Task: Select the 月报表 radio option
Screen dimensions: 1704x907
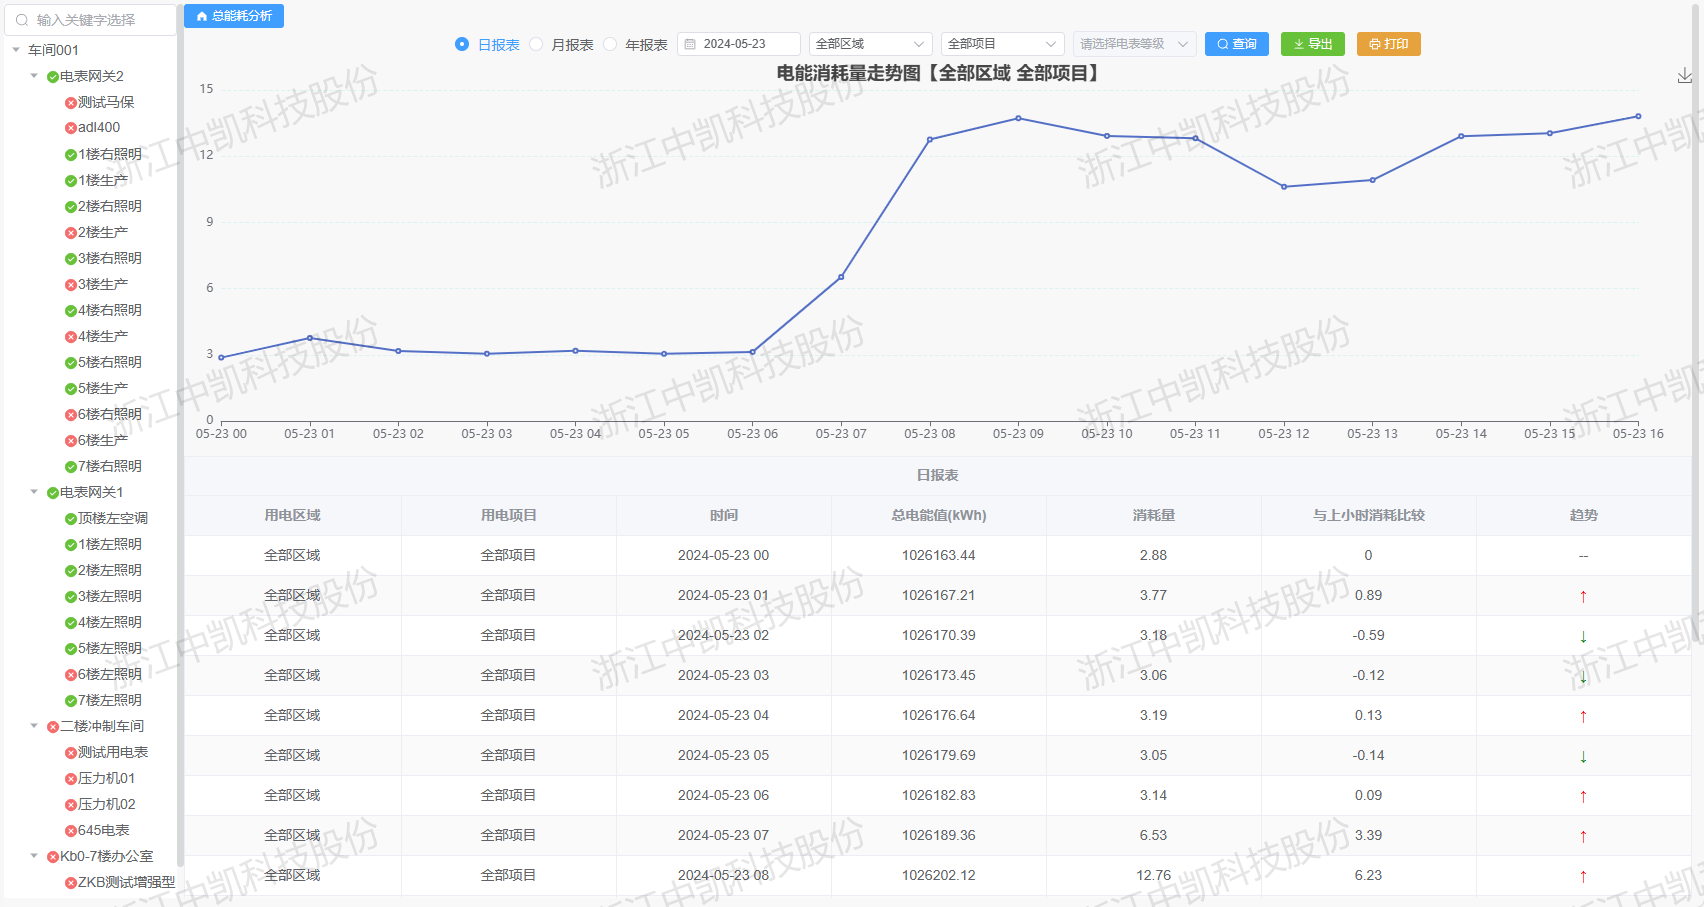Action: pos(536,44)
